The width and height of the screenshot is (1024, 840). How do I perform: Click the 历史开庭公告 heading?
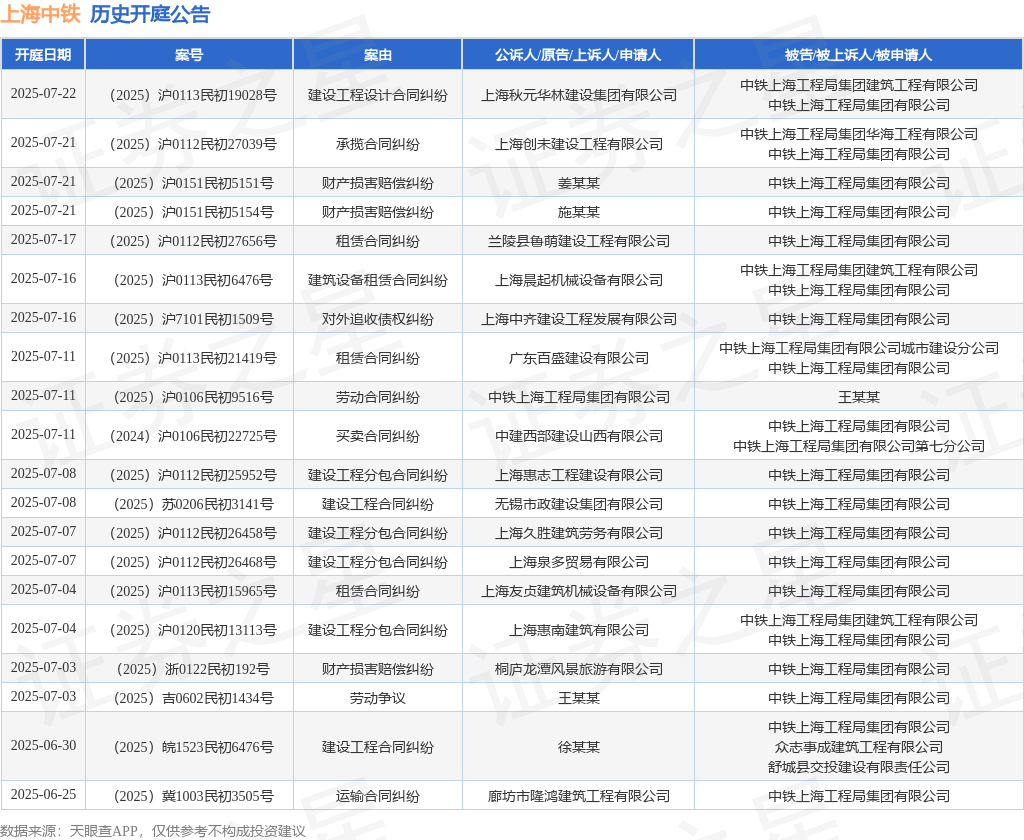(150, 14)
